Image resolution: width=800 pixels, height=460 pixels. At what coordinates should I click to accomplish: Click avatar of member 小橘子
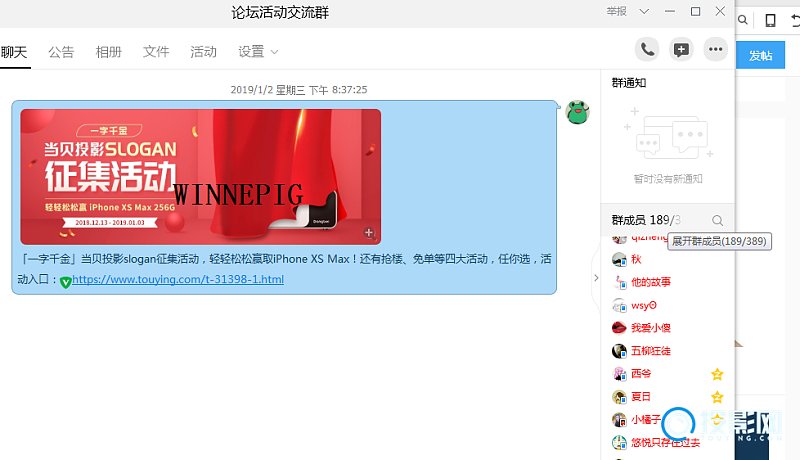point(619,420)
